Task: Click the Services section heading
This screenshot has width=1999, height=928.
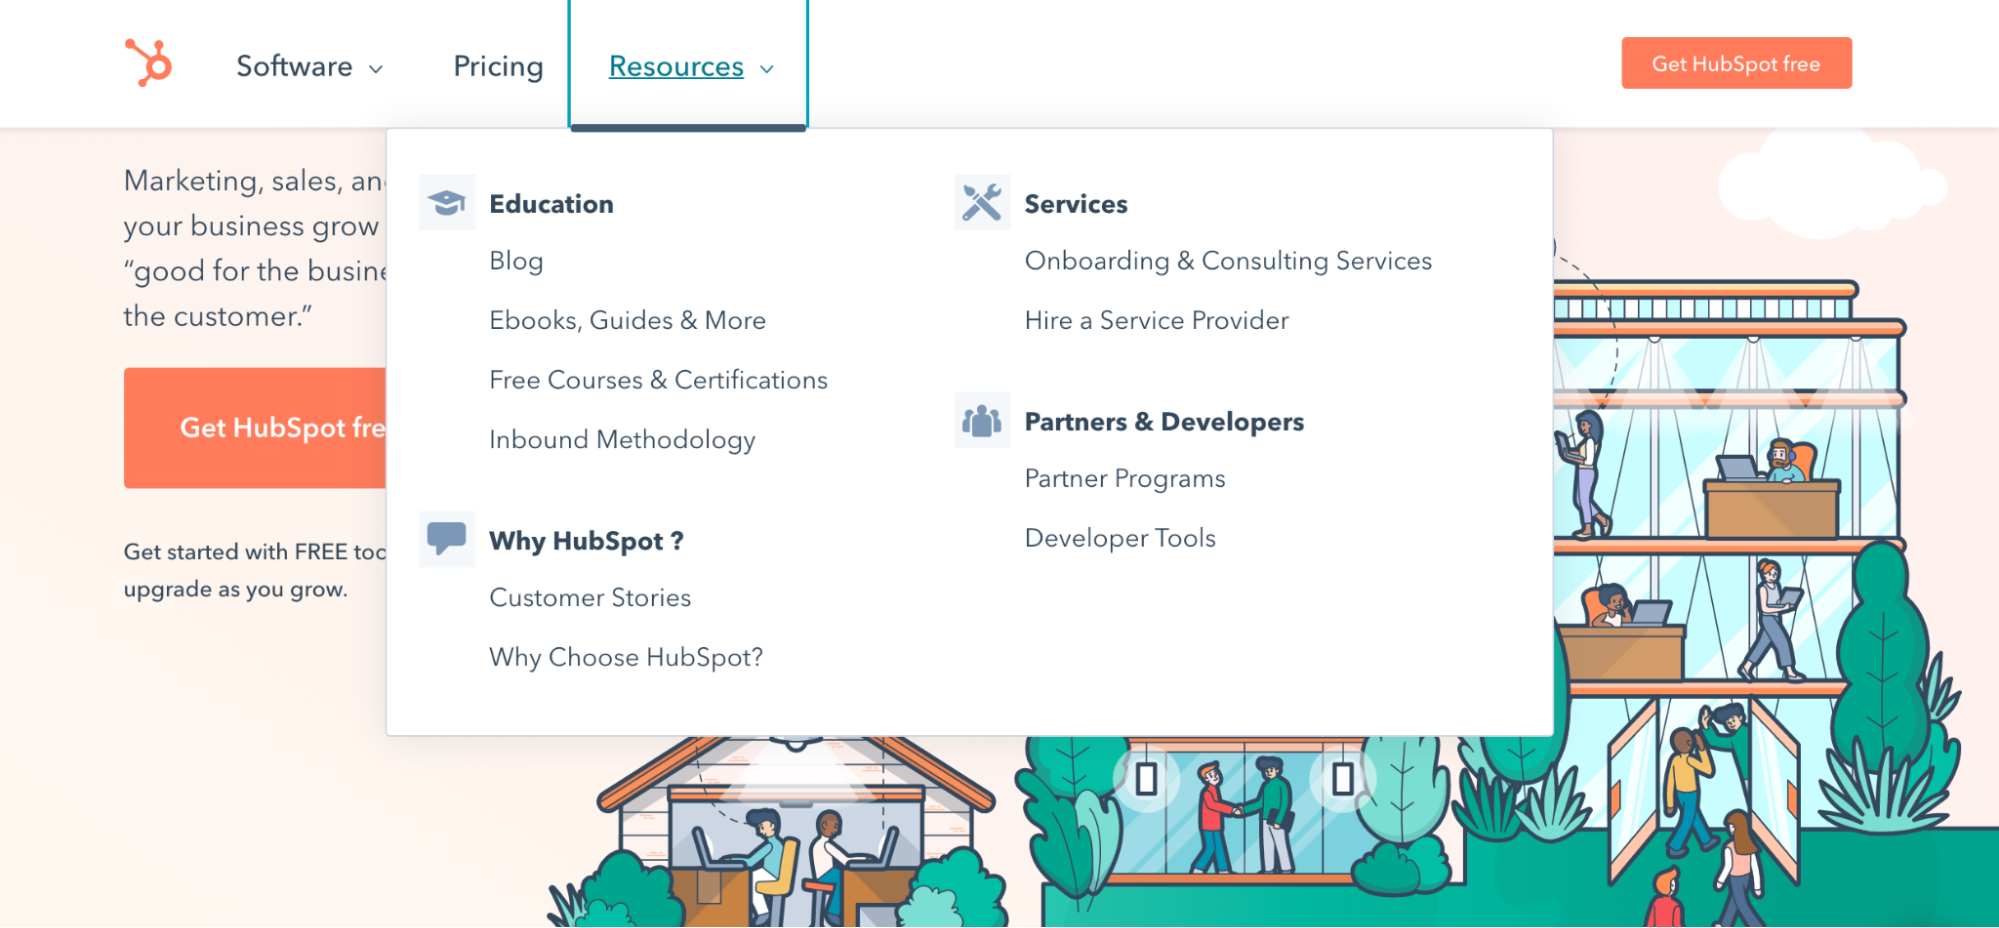Action: pyautogui.click(x=1076, y=204)
